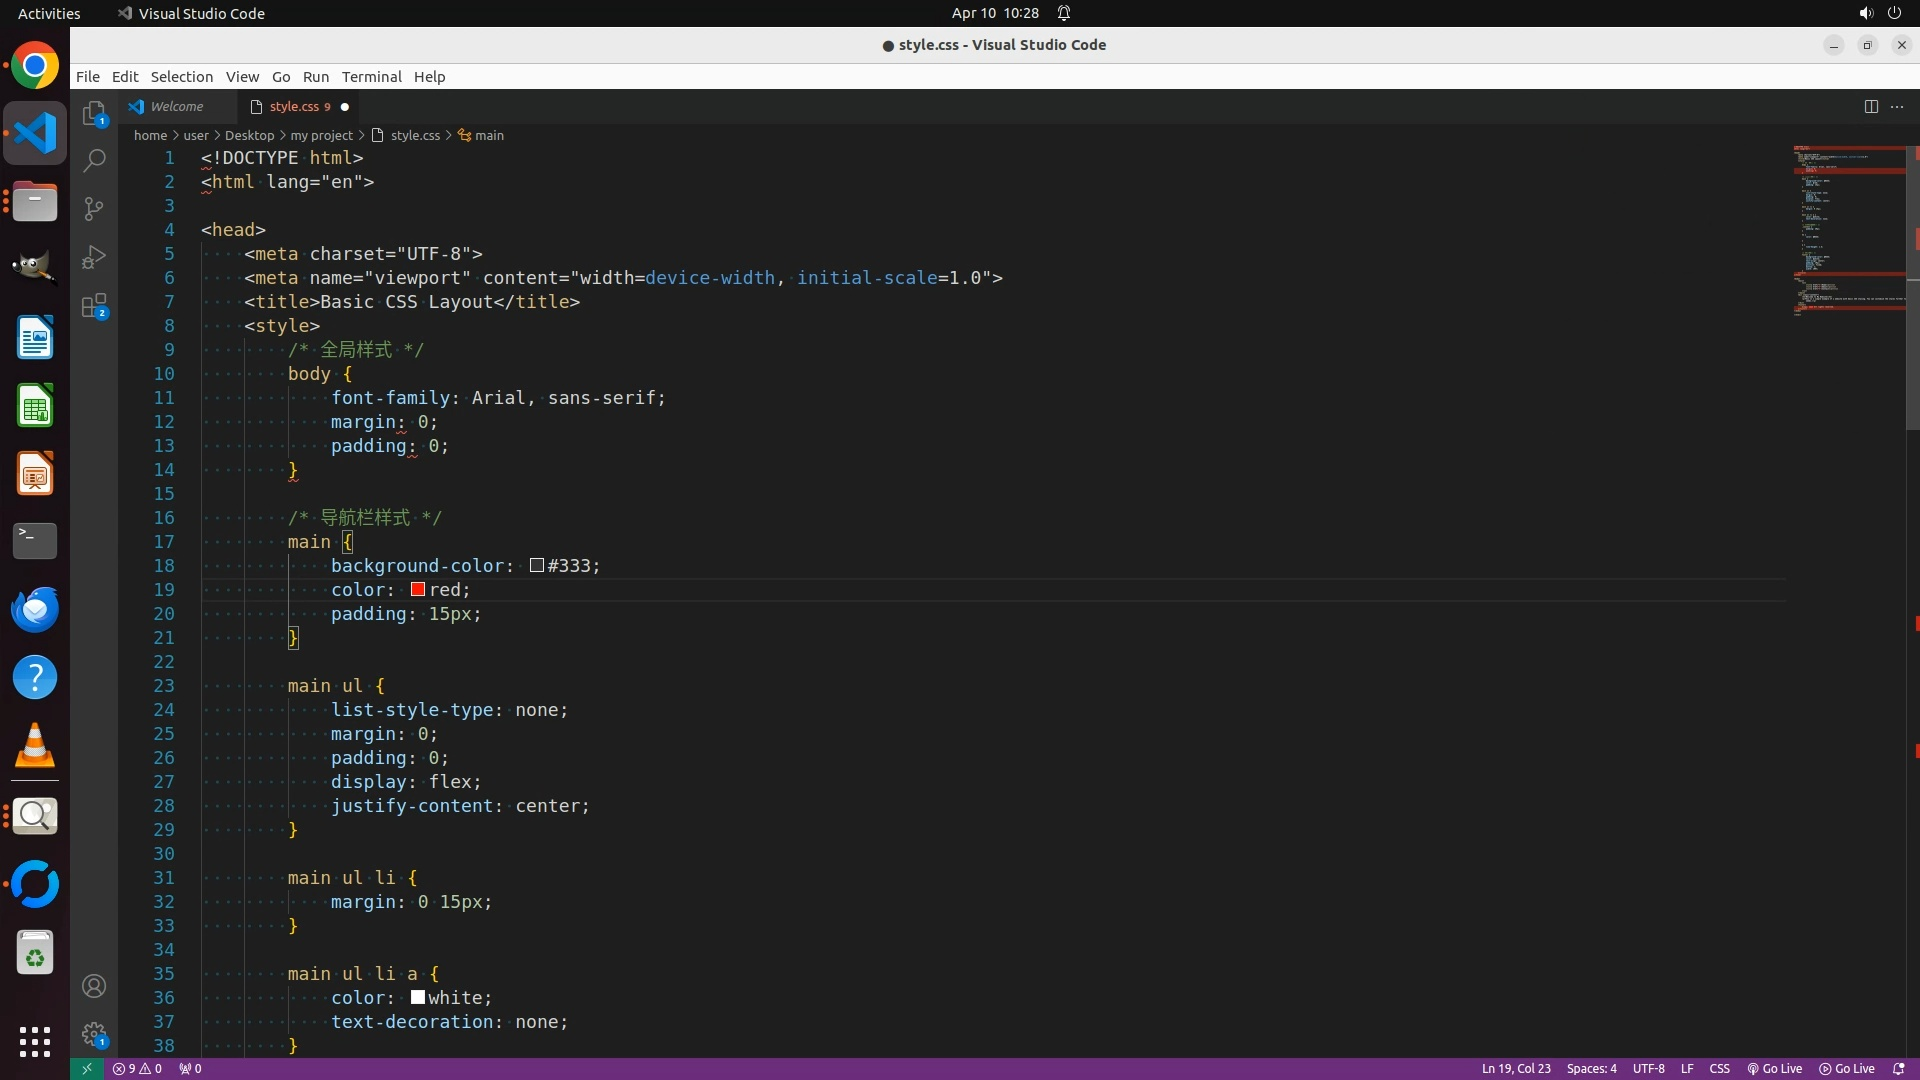Image resolution: width=1920 pixels, height=1080 pixels.
Task: Click the remote window indicator in status bar
Action: click(x=86, y=1068)
